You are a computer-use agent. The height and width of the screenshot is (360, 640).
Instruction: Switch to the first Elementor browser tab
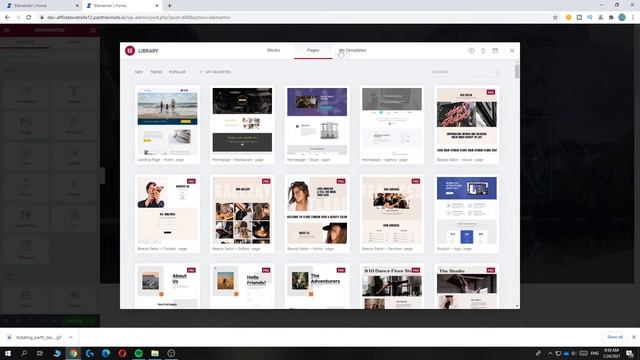point(41,6)
